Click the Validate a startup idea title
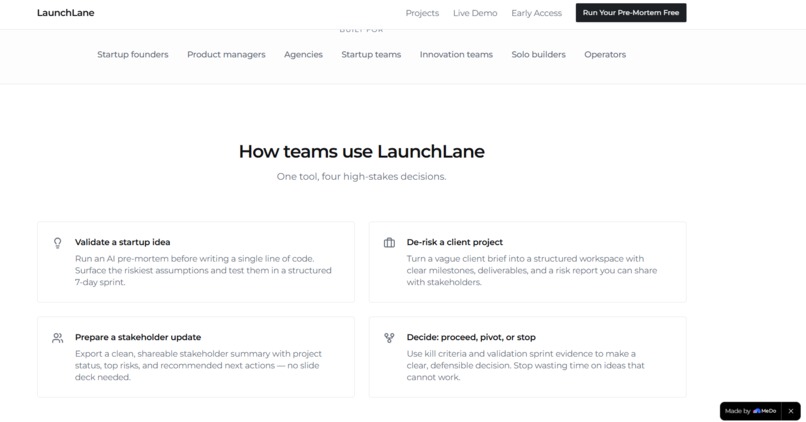This screenshot has width=806, height=422. click(x=122, y=242)
